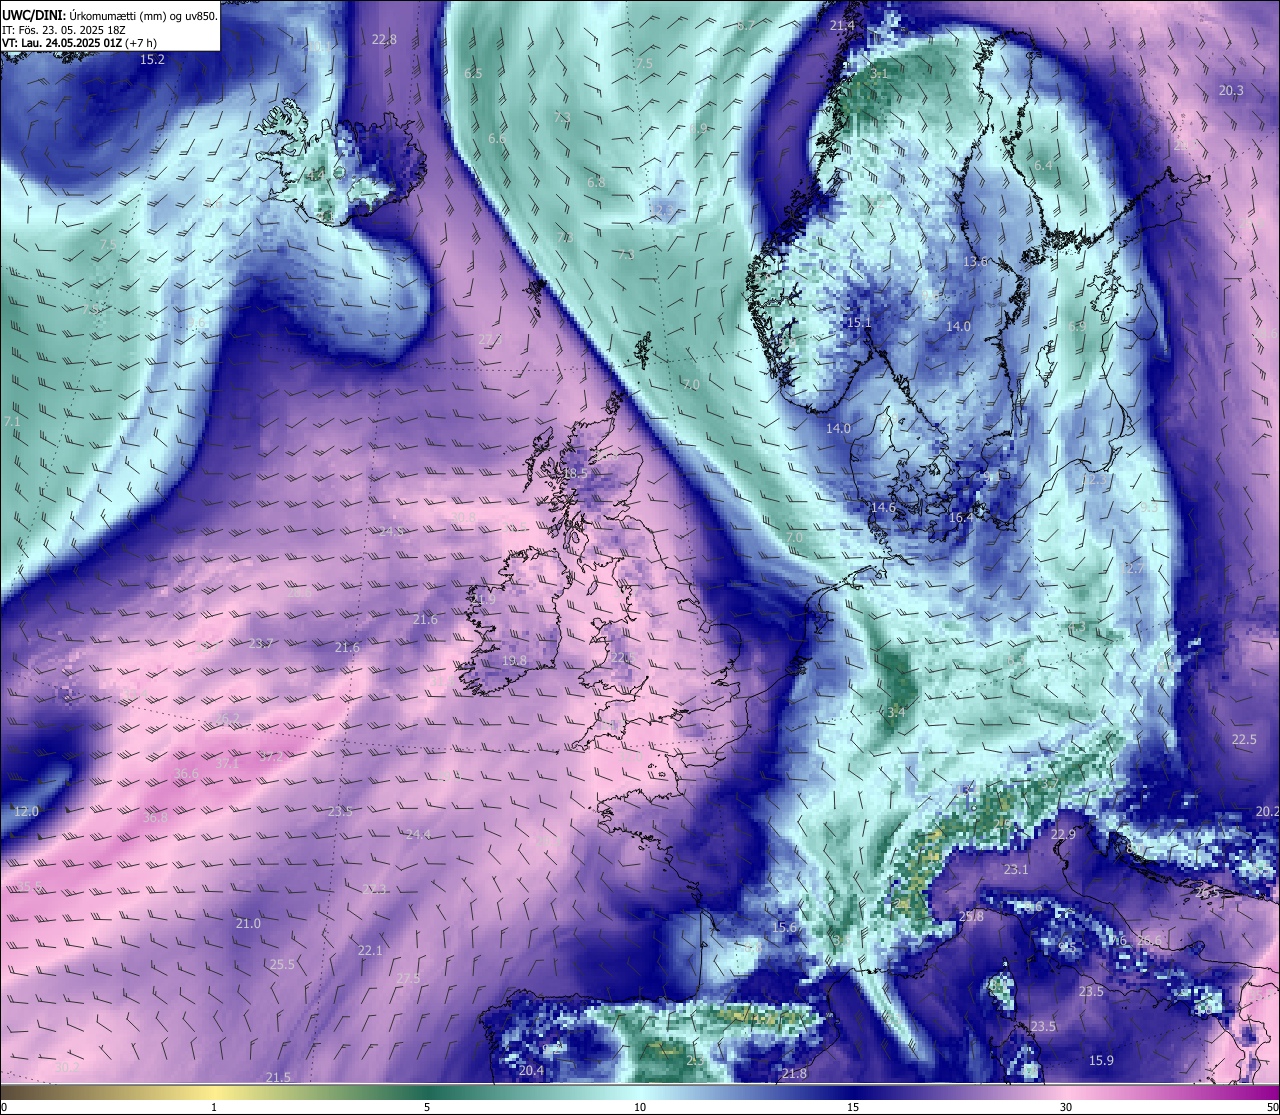Click the 20.2 value at the right edge
The height and width of the screenshot is (1115, 1280).
tap(1267, 811)
